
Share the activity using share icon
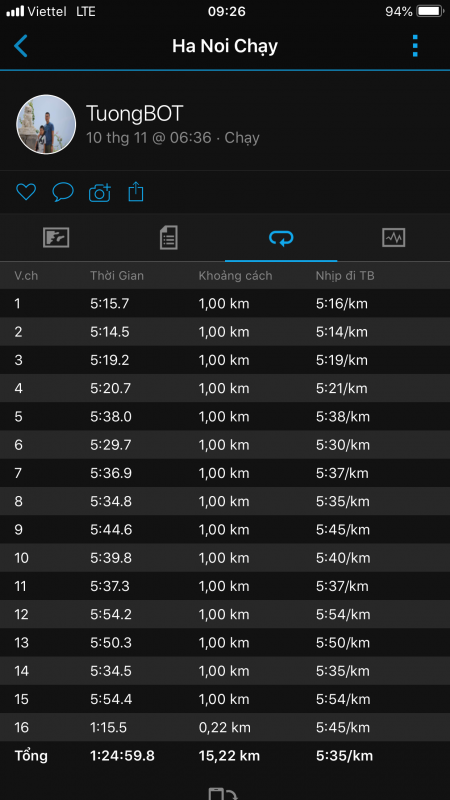[136, 192]
